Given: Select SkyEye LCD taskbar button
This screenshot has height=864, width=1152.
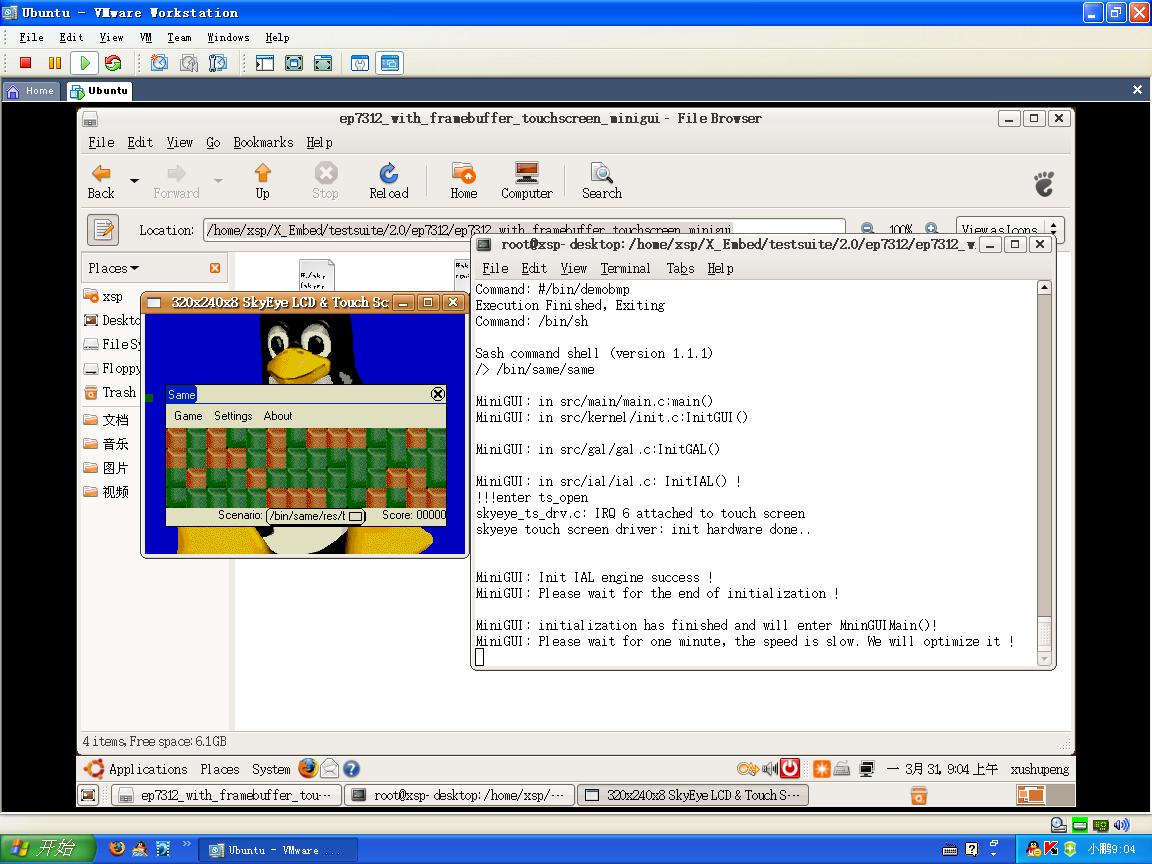Looking at the screenshot, I should point(693,795).
